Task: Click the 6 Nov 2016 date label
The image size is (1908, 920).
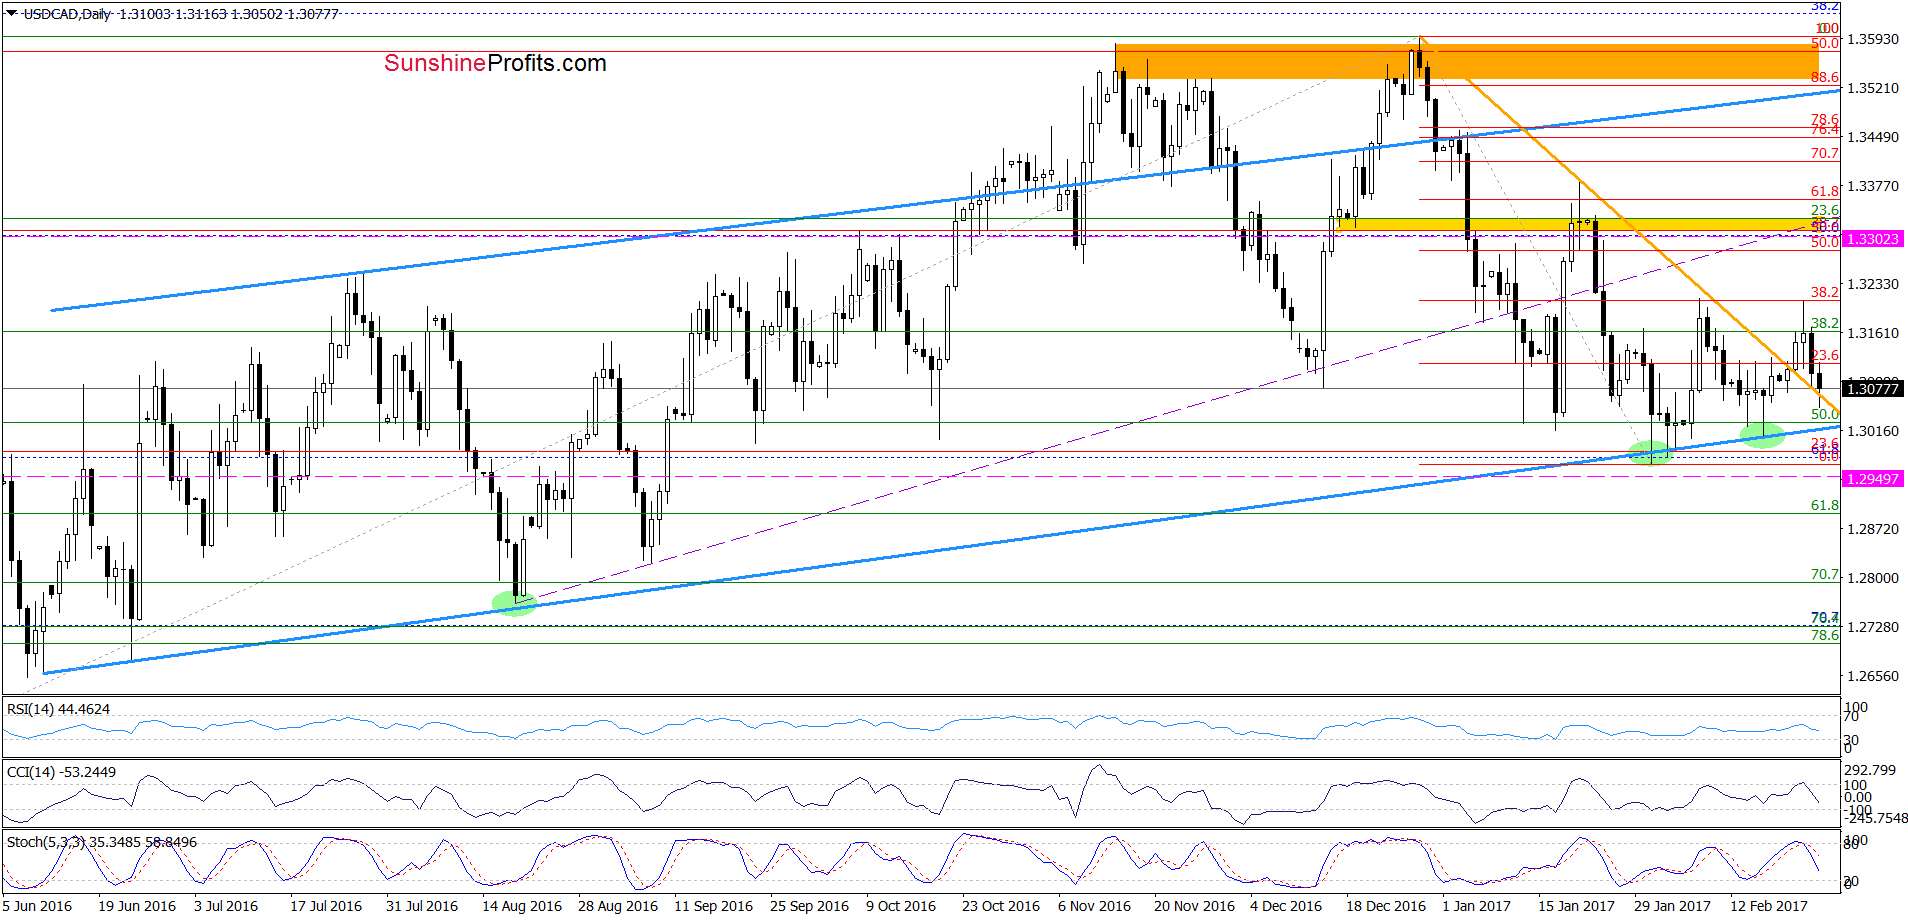Action: pos(1094,906)
